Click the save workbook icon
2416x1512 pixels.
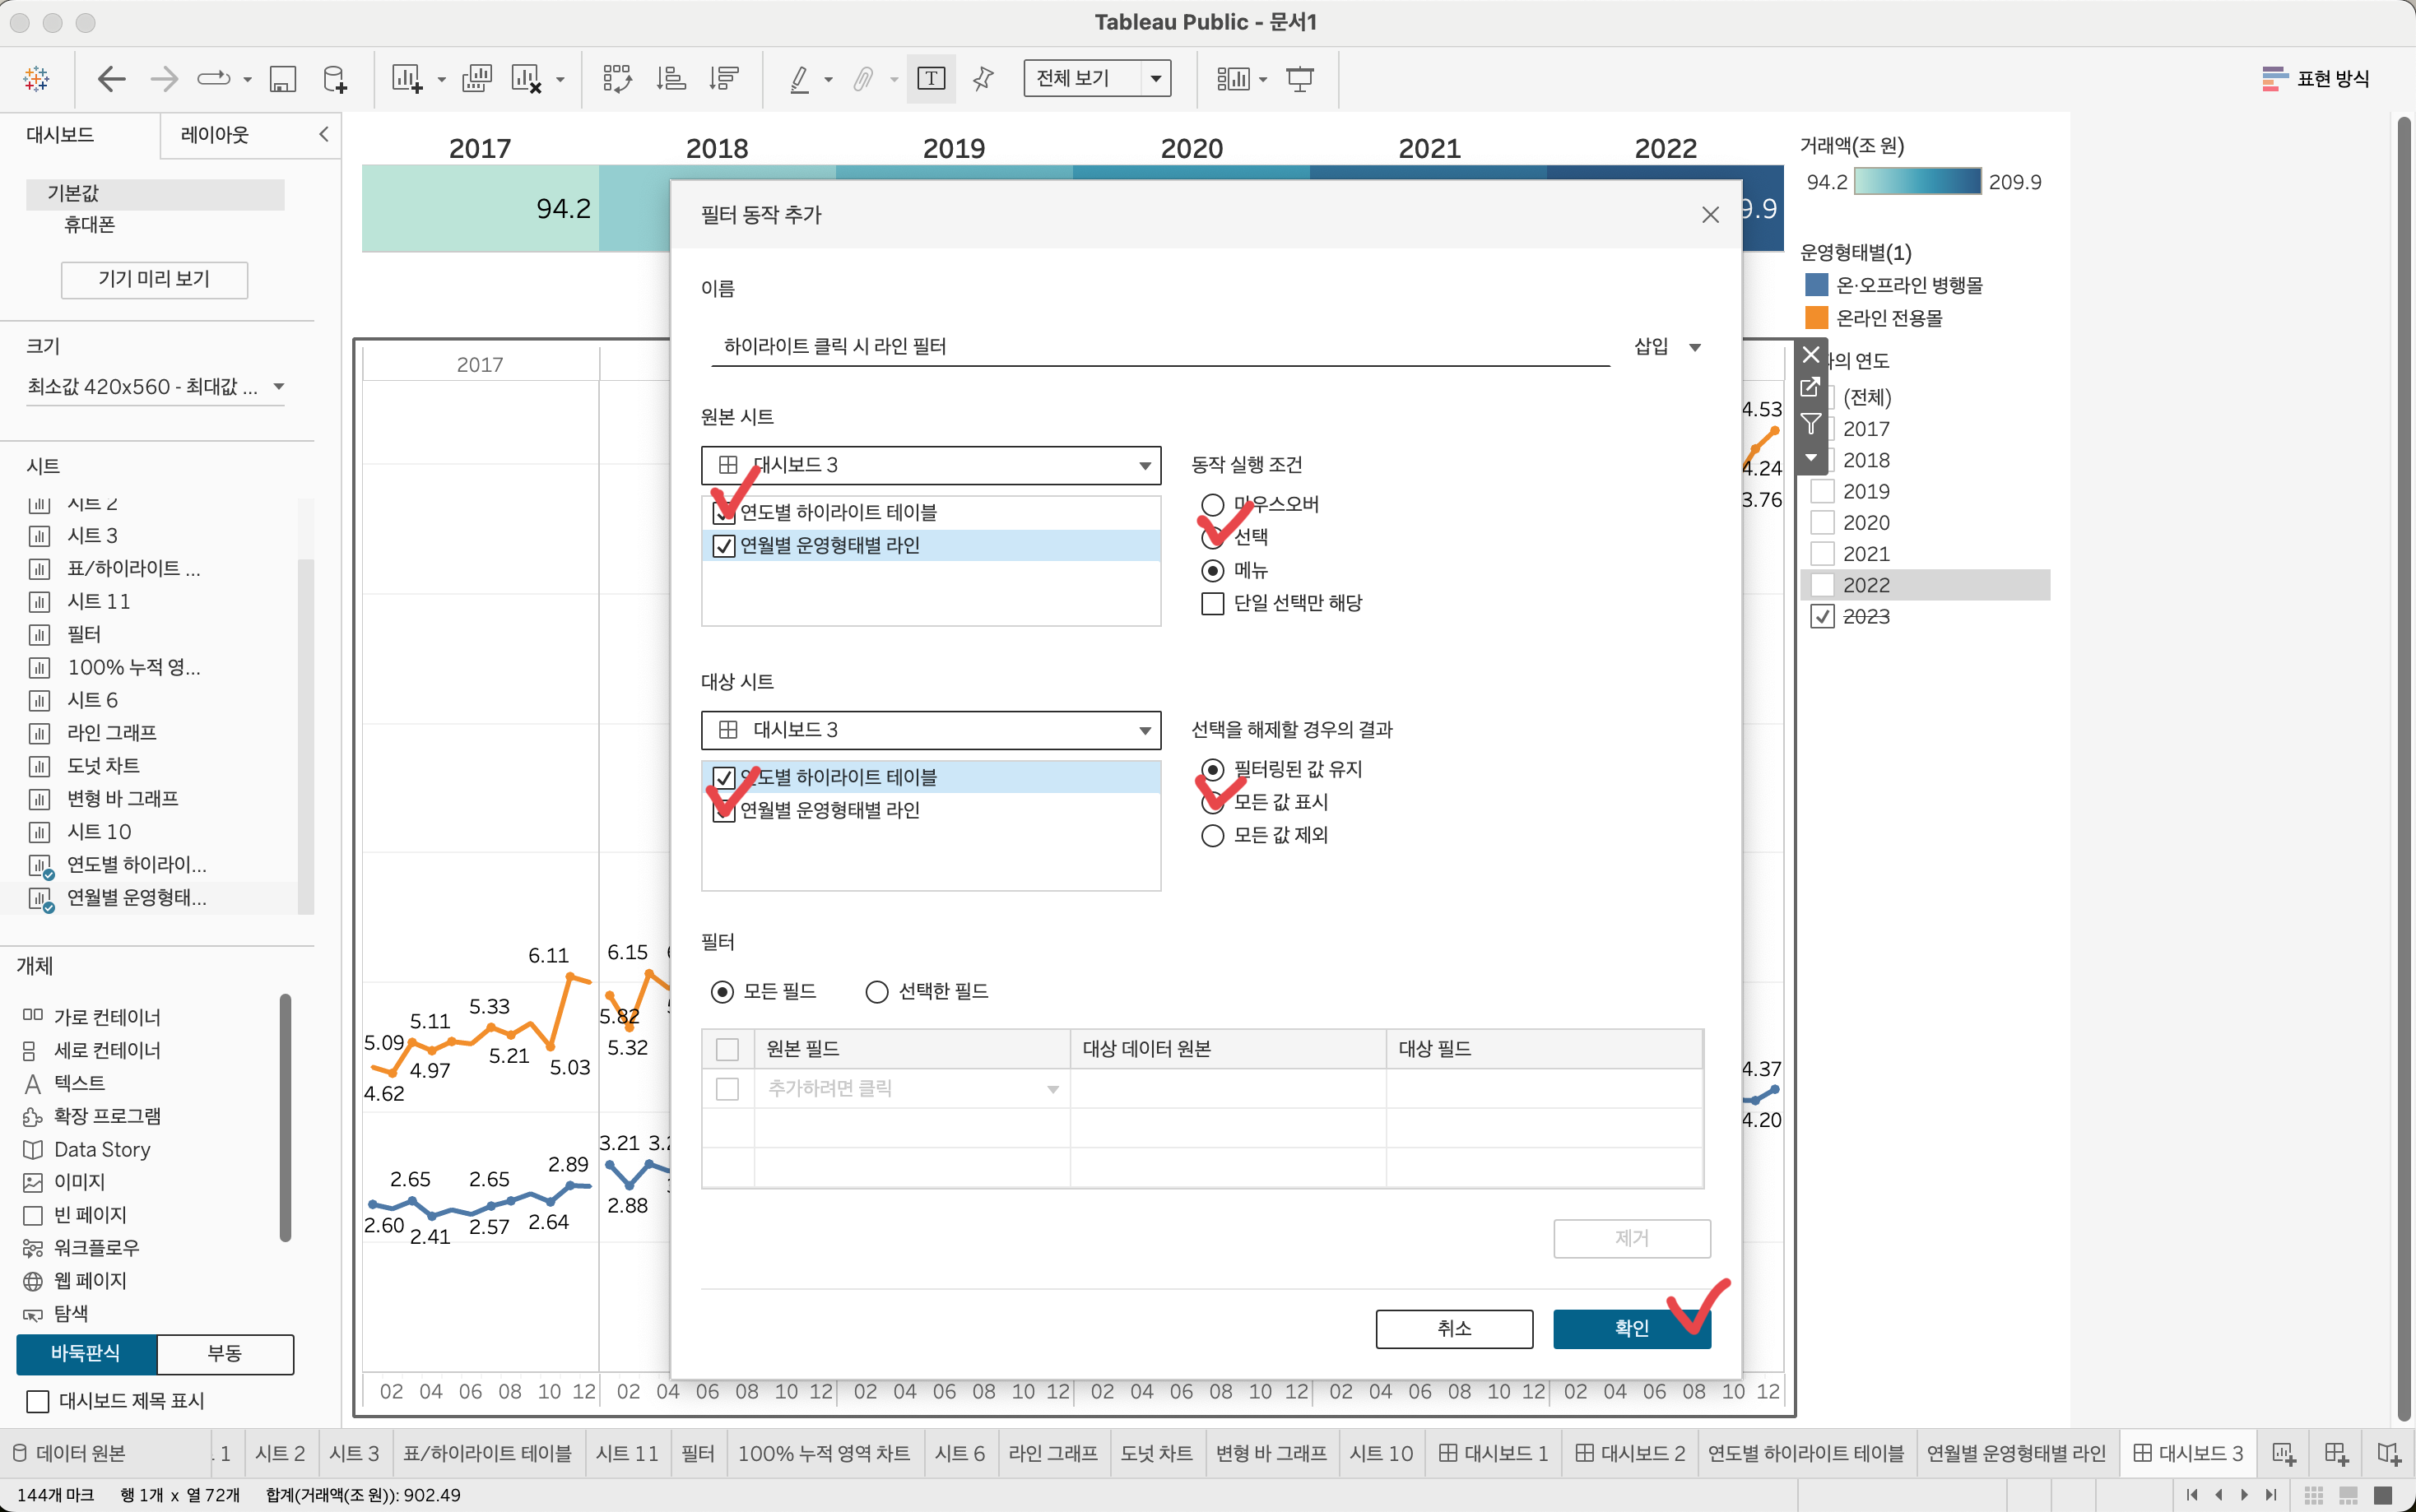[x=283, y=79]
